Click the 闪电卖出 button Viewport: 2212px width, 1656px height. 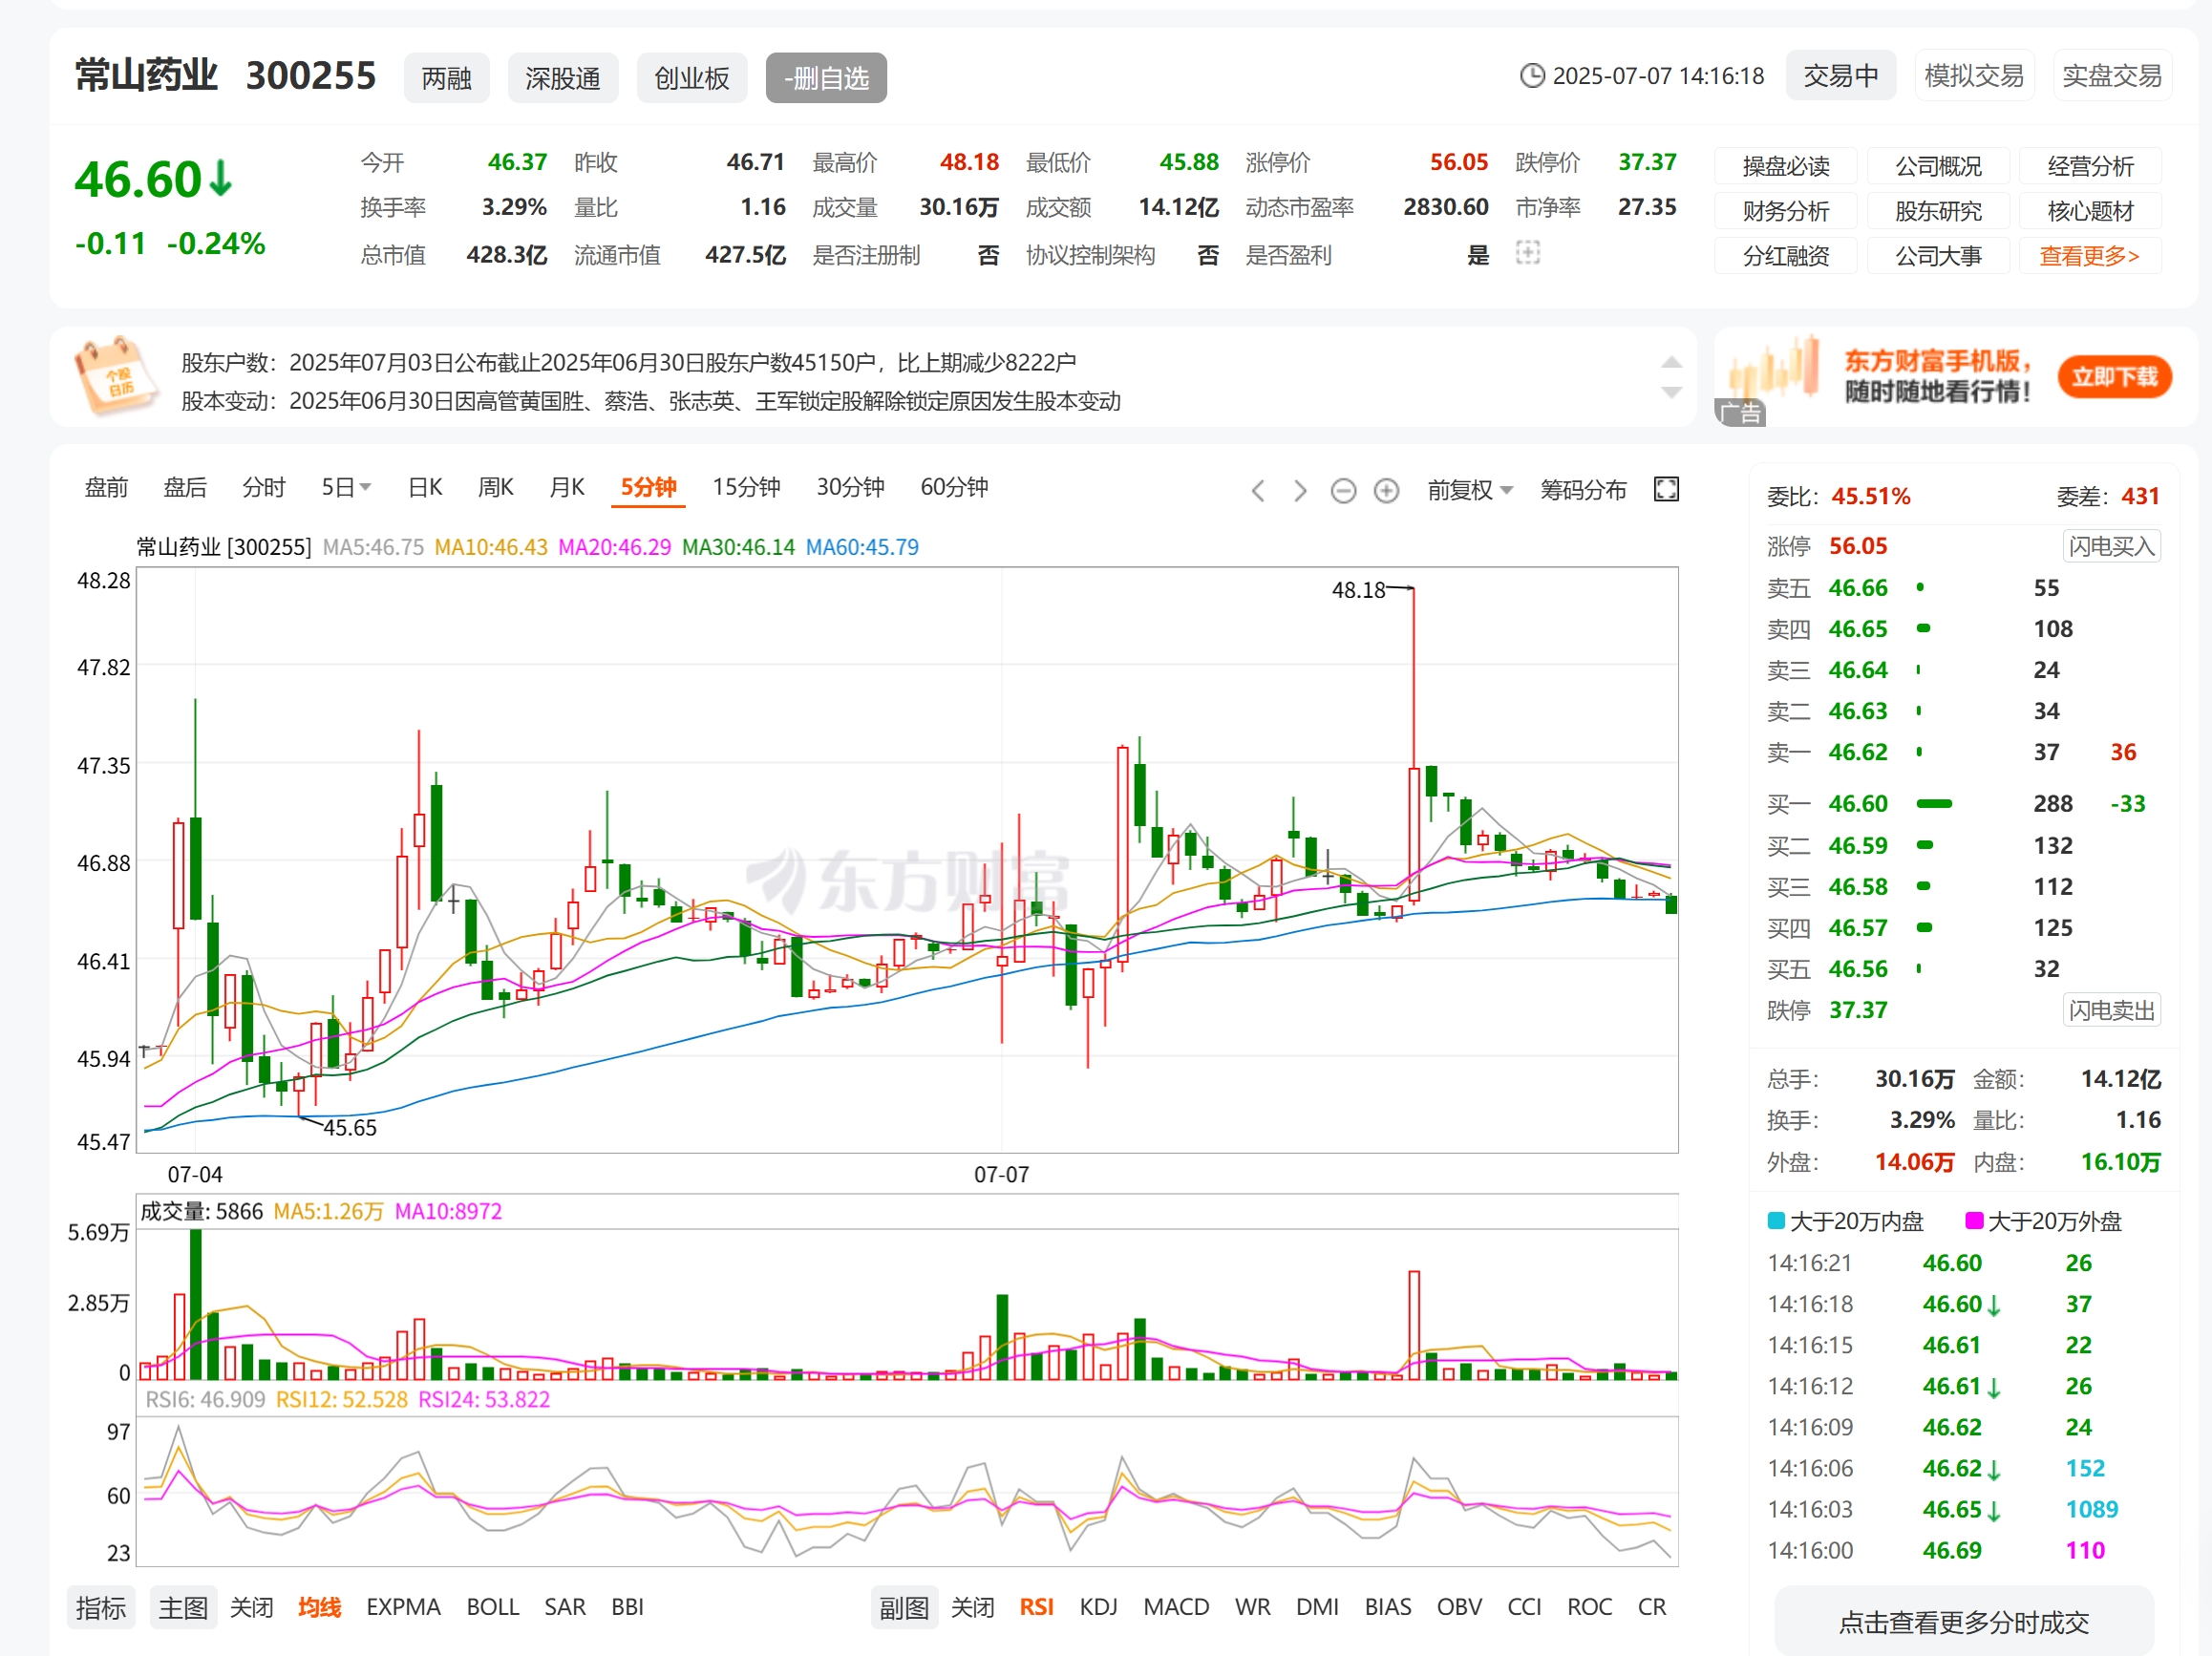pos(2111,1010)
